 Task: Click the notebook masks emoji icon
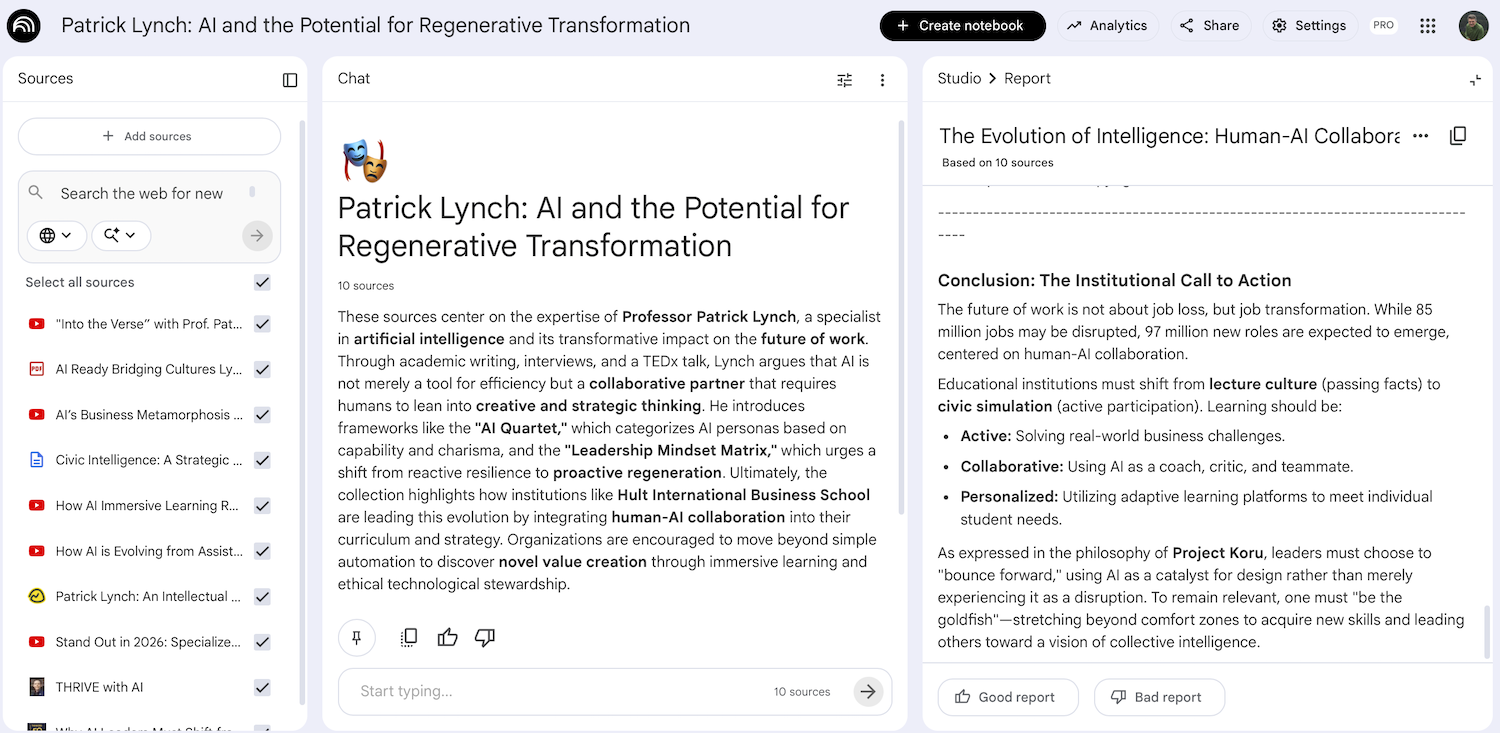tap(364, 162)
